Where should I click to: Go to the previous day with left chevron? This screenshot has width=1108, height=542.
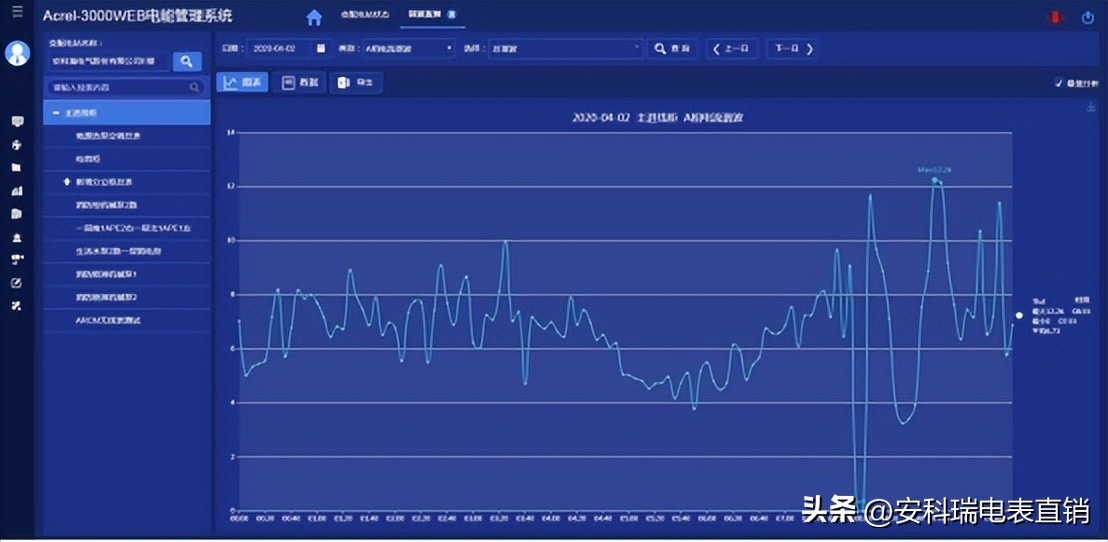tap(732, 49)
